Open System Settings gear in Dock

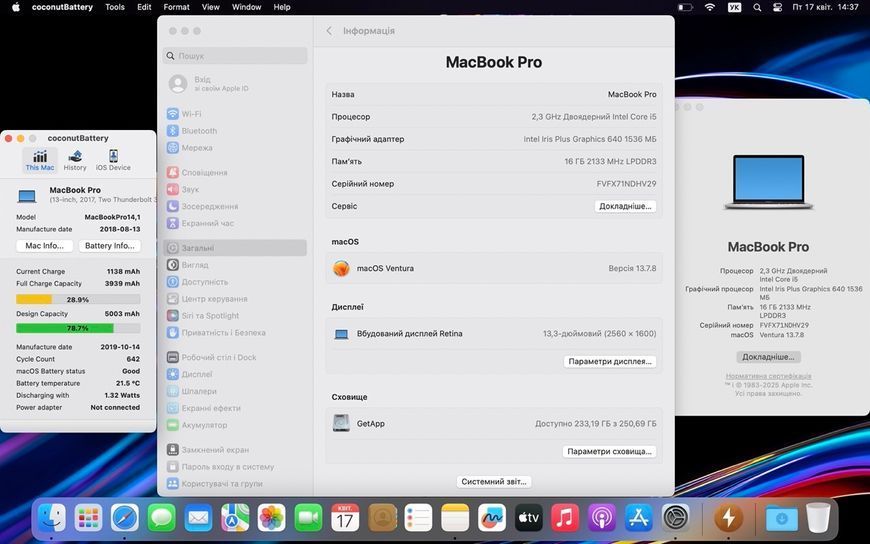[x=676, y=518]
